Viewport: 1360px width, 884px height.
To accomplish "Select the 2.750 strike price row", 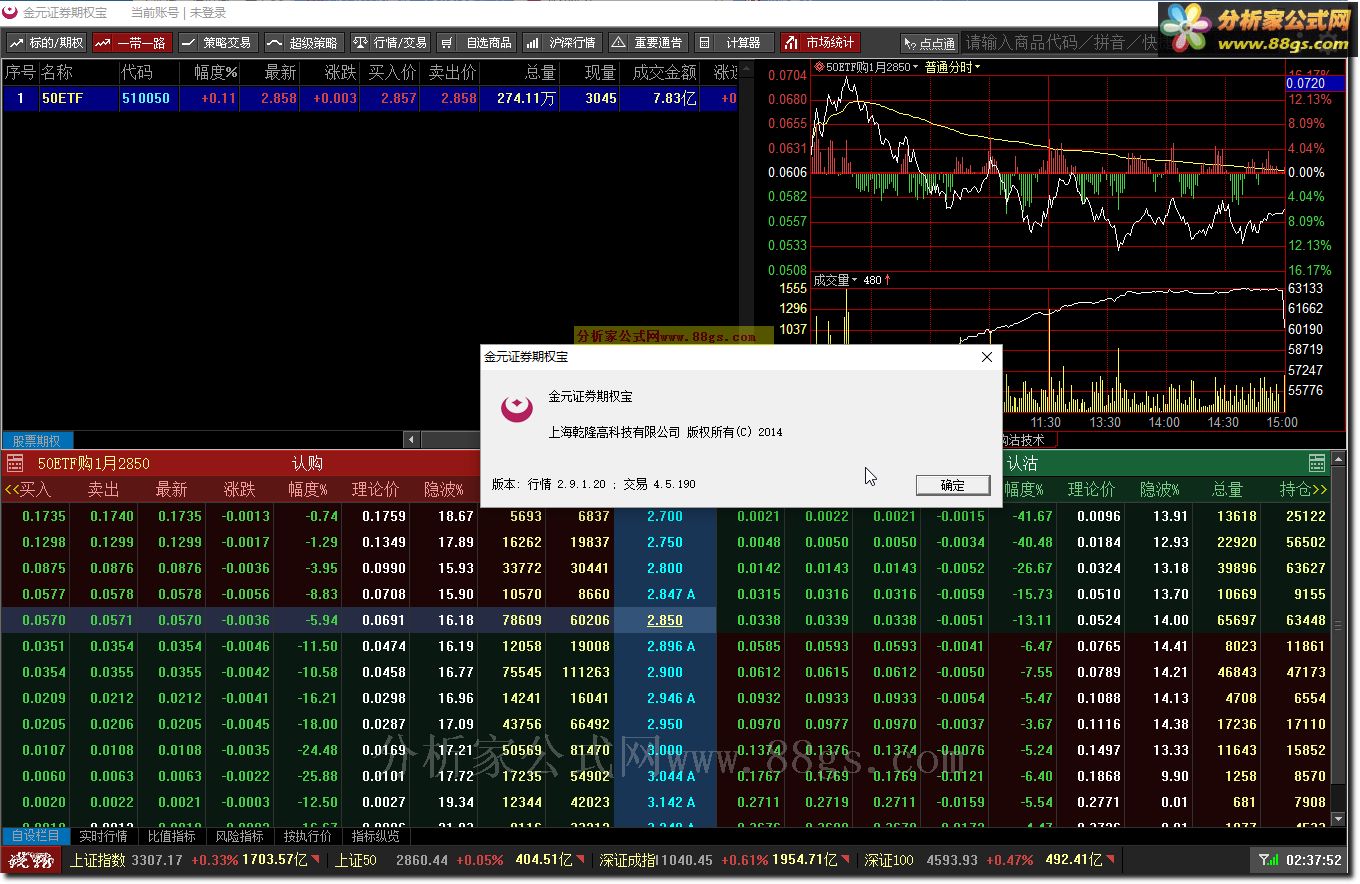I will point(665,542).
